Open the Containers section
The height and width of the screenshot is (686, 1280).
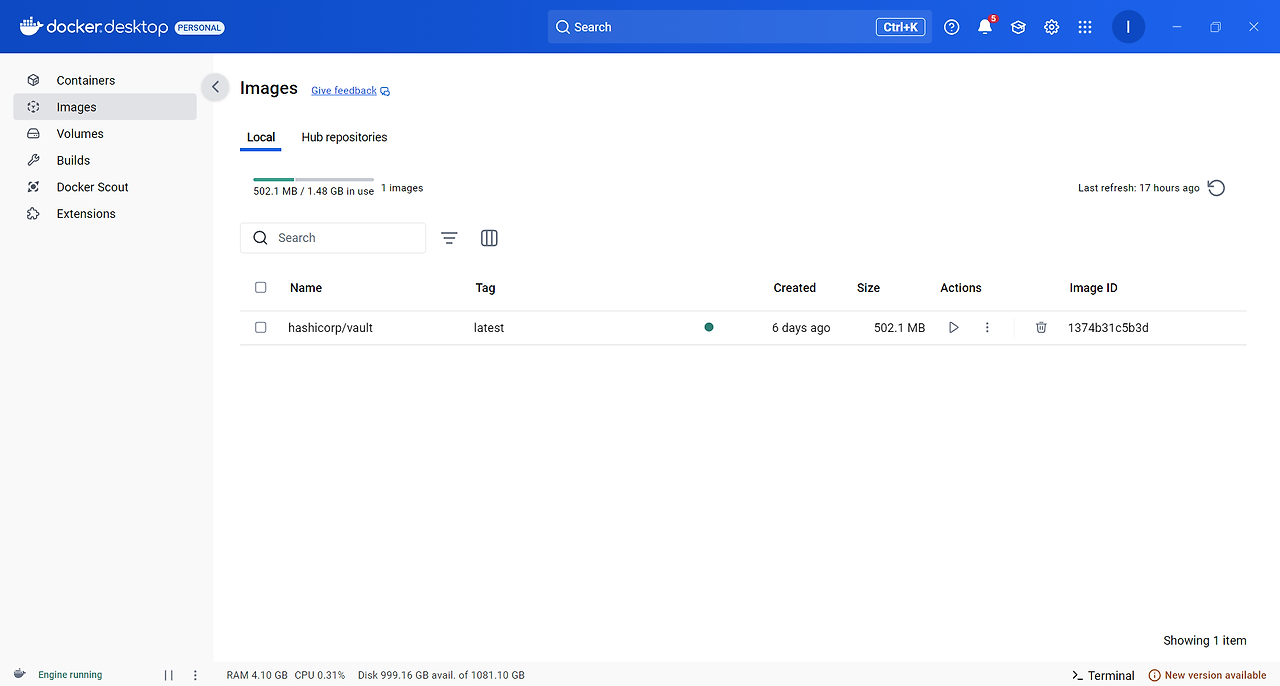tap(104, 80)
